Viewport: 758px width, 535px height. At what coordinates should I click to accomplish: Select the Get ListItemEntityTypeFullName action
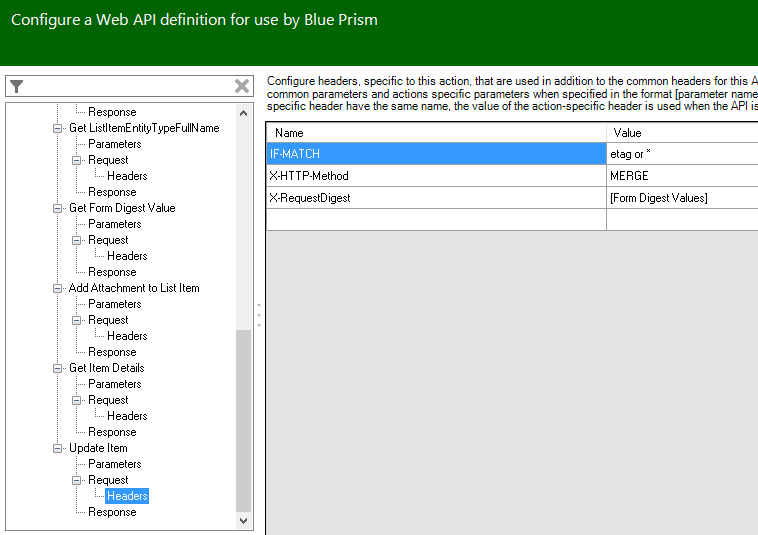click(143, 128)
